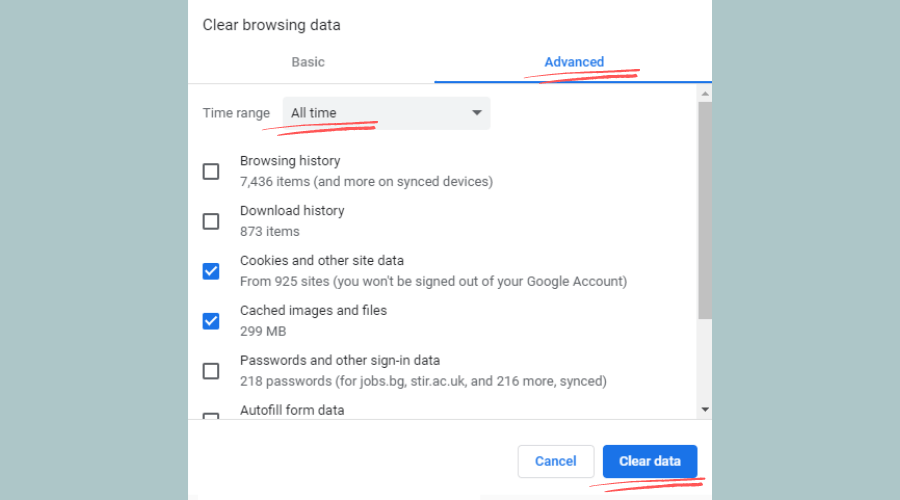
Task: Click the 'Download history' label
Action: tap(292, 211)
